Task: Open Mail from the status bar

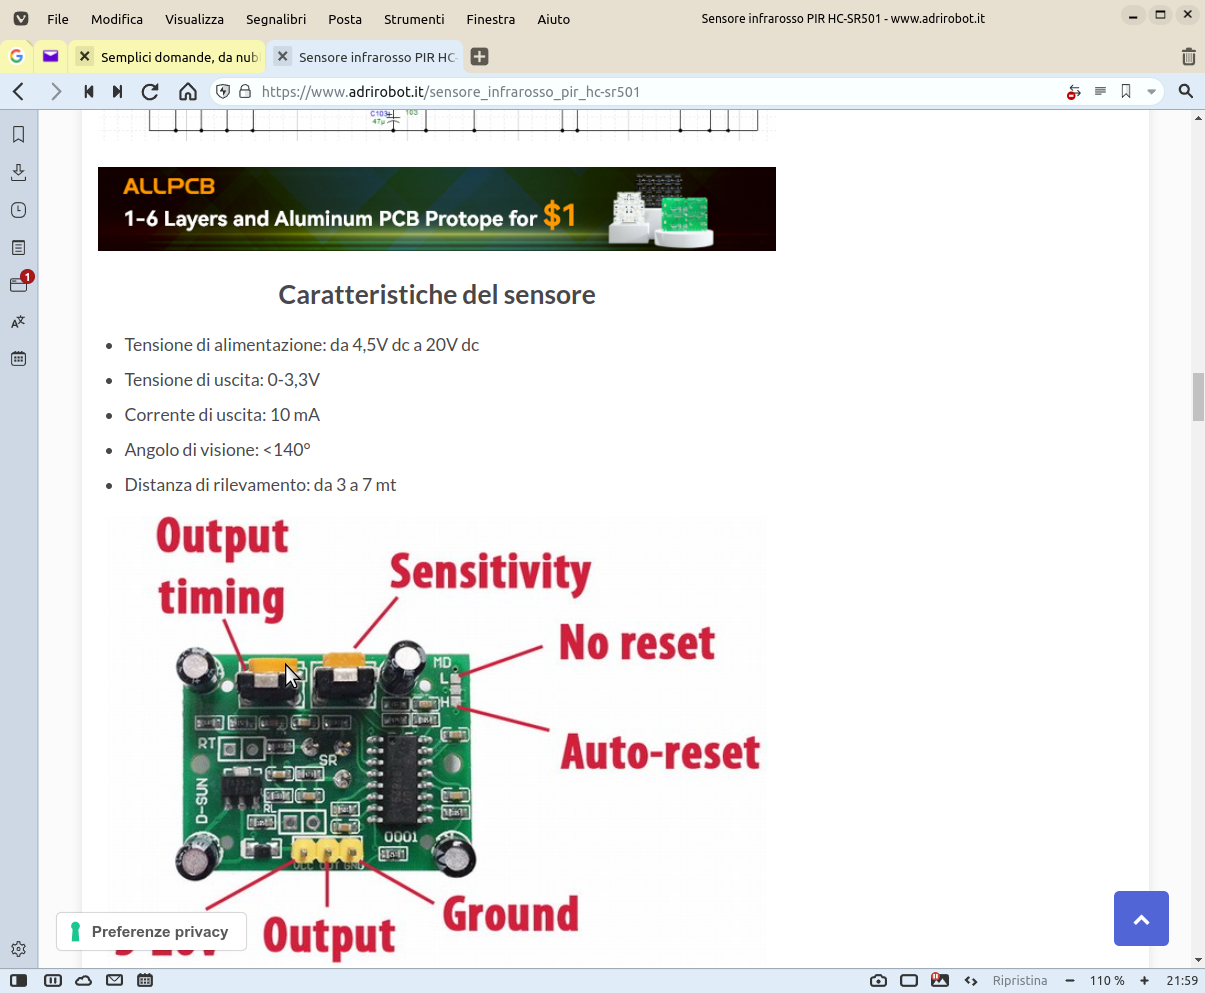Action: pyautogui.click(x=114, y=981)
